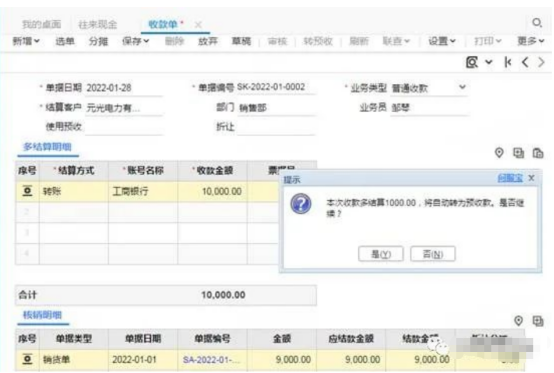
Task: Click the 转账 cell in settlement table
Action: point(74,191)
